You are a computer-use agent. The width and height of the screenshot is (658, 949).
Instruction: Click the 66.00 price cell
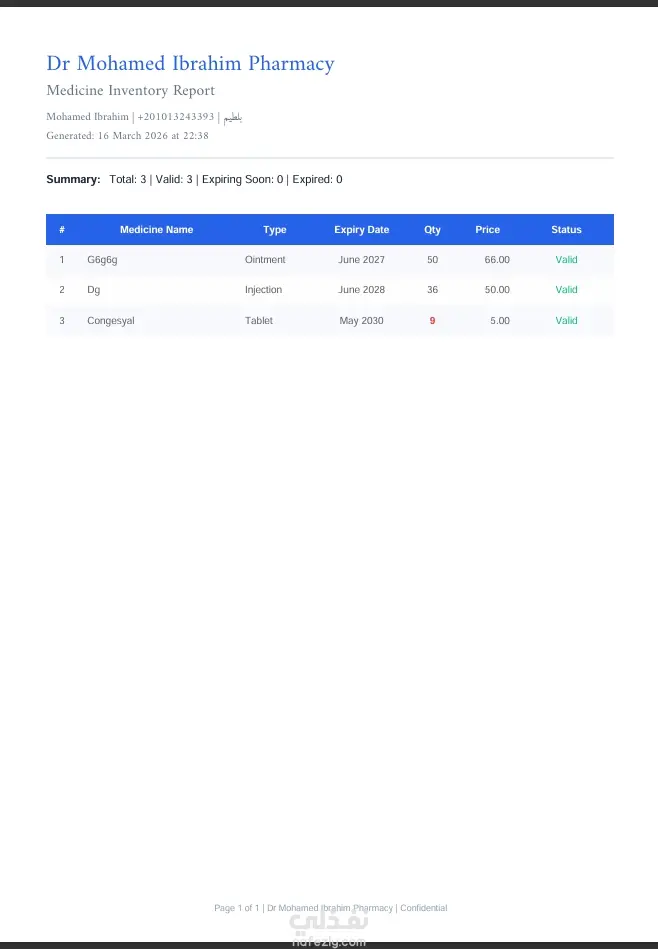pos(497,260)
